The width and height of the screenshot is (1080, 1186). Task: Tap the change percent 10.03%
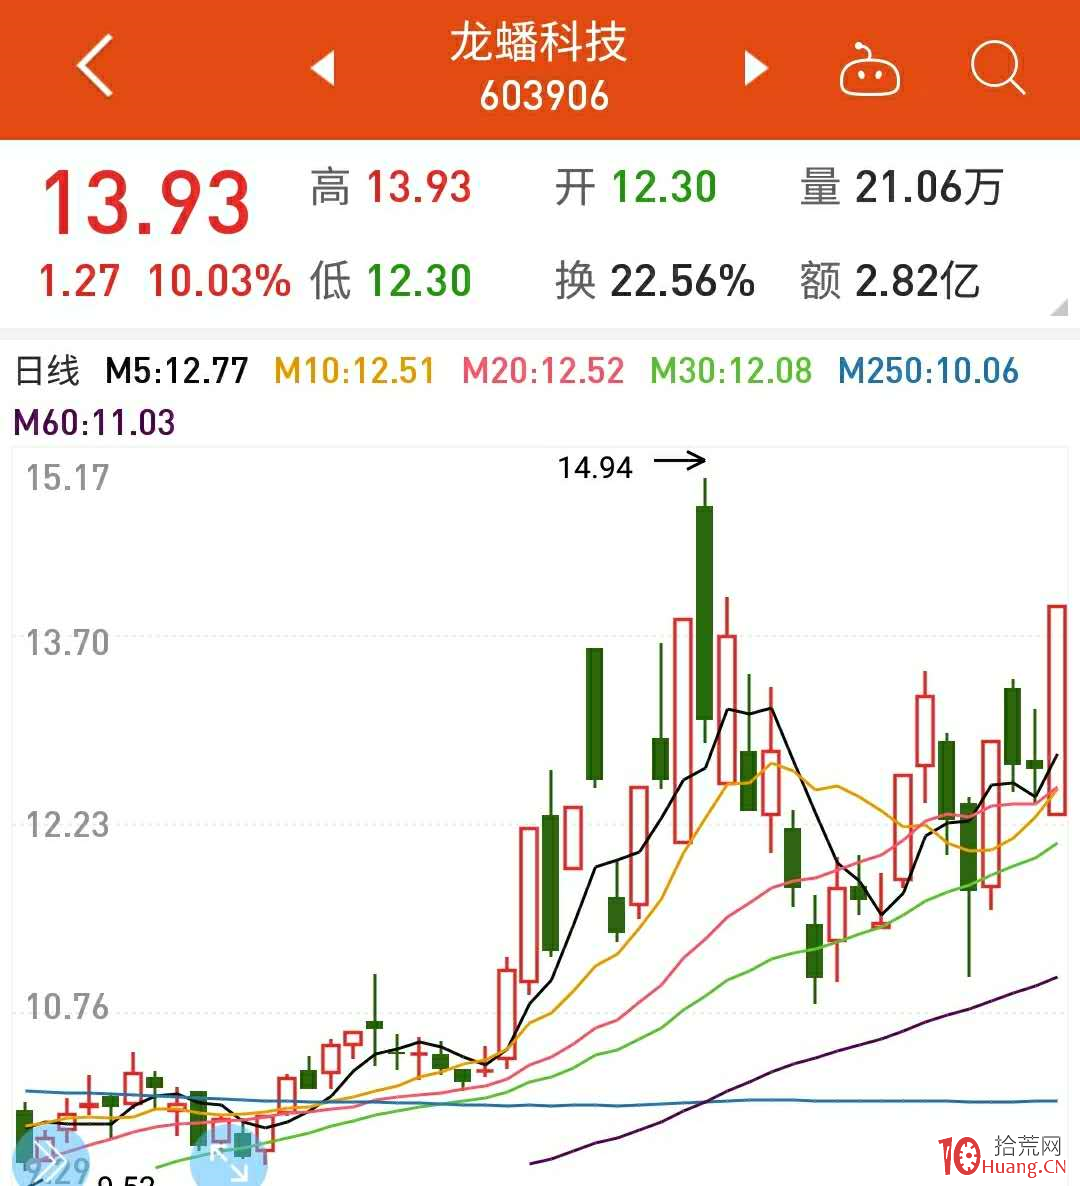(x=219, y=281)
